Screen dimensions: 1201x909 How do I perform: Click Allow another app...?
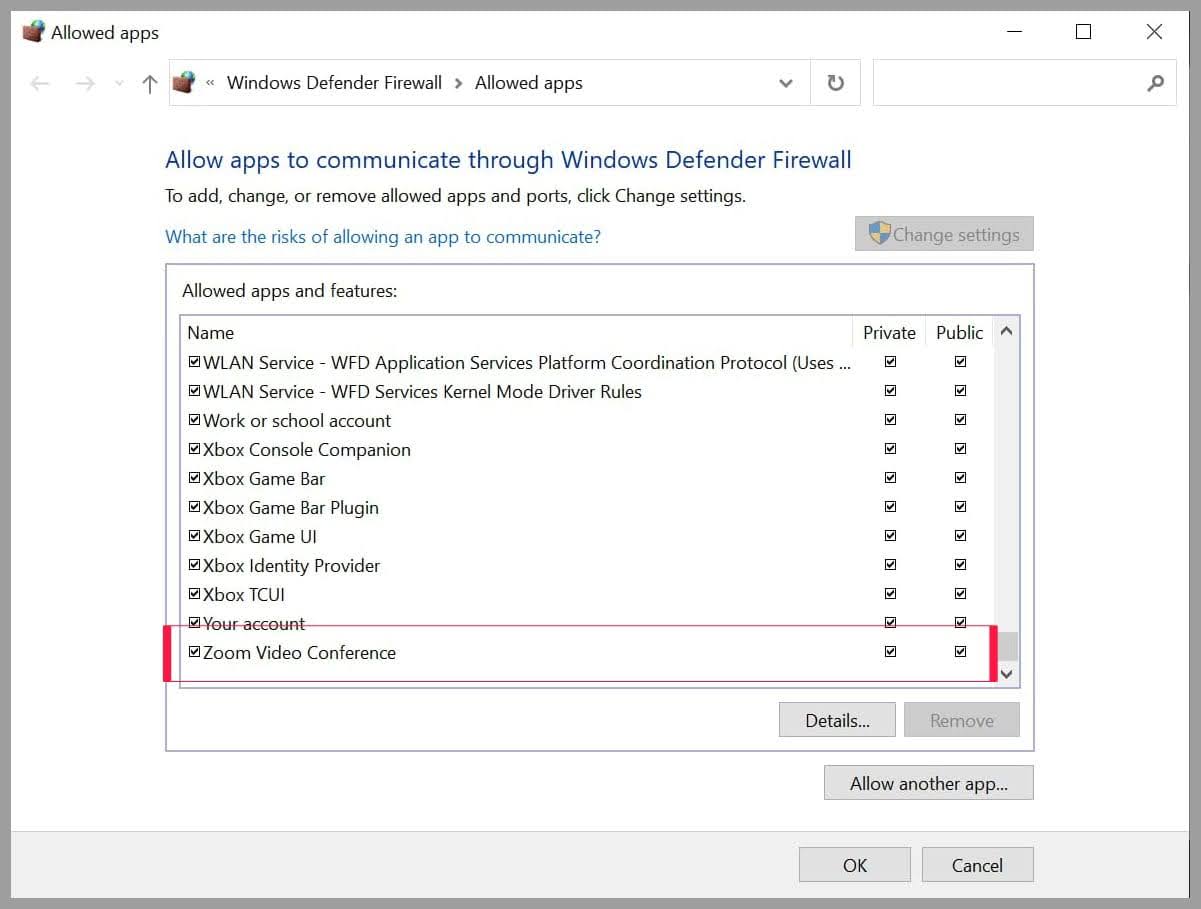[929, 783]
